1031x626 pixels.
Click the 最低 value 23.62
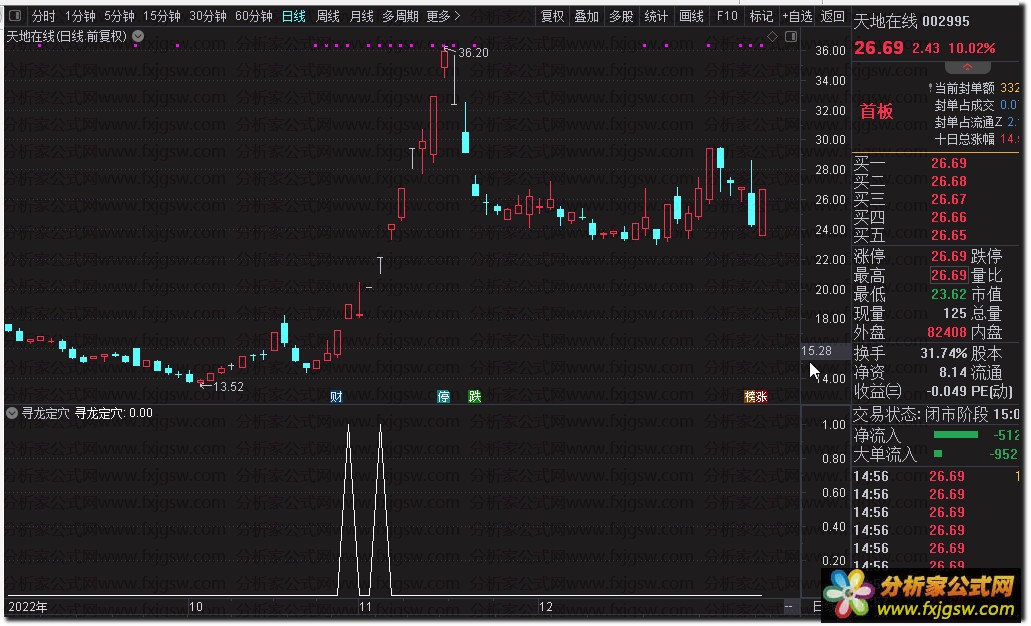[x=948, y=294]
